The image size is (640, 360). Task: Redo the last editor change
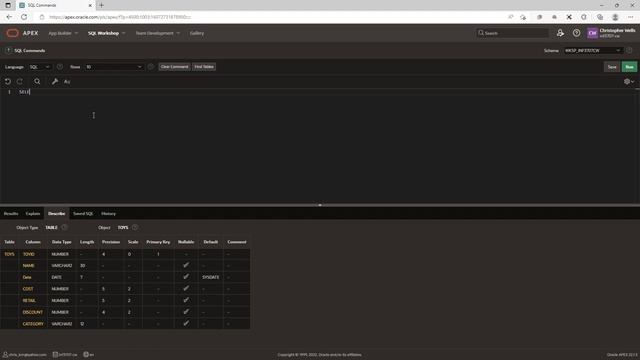[20, 82]
